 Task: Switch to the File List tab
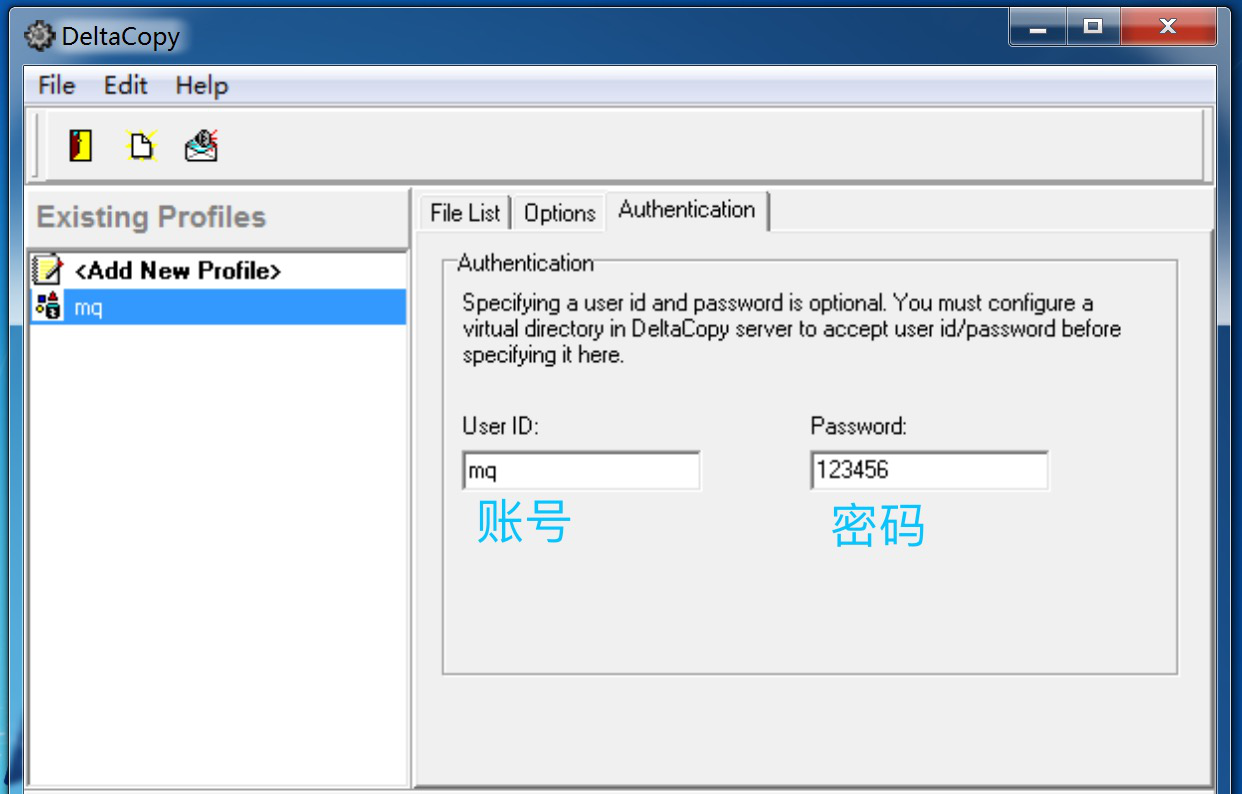point(465,213)
